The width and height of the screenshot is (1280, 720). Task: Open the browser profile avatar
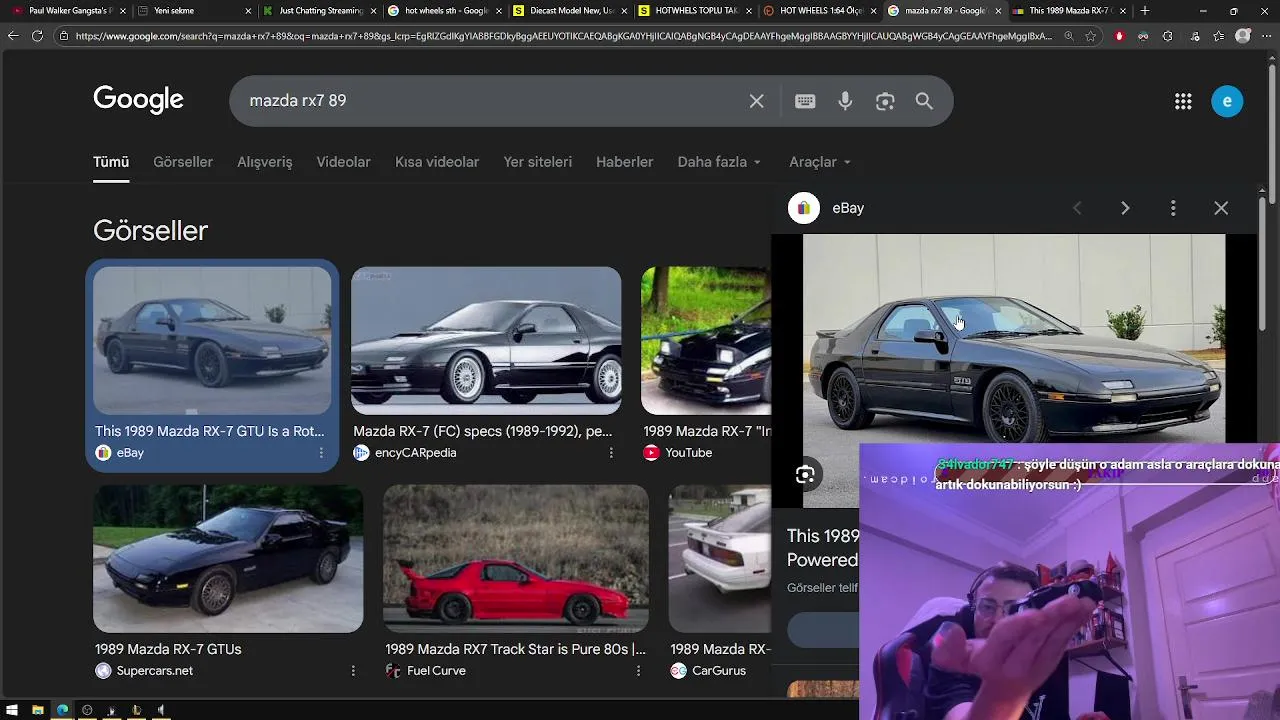tap(1242, 36)
